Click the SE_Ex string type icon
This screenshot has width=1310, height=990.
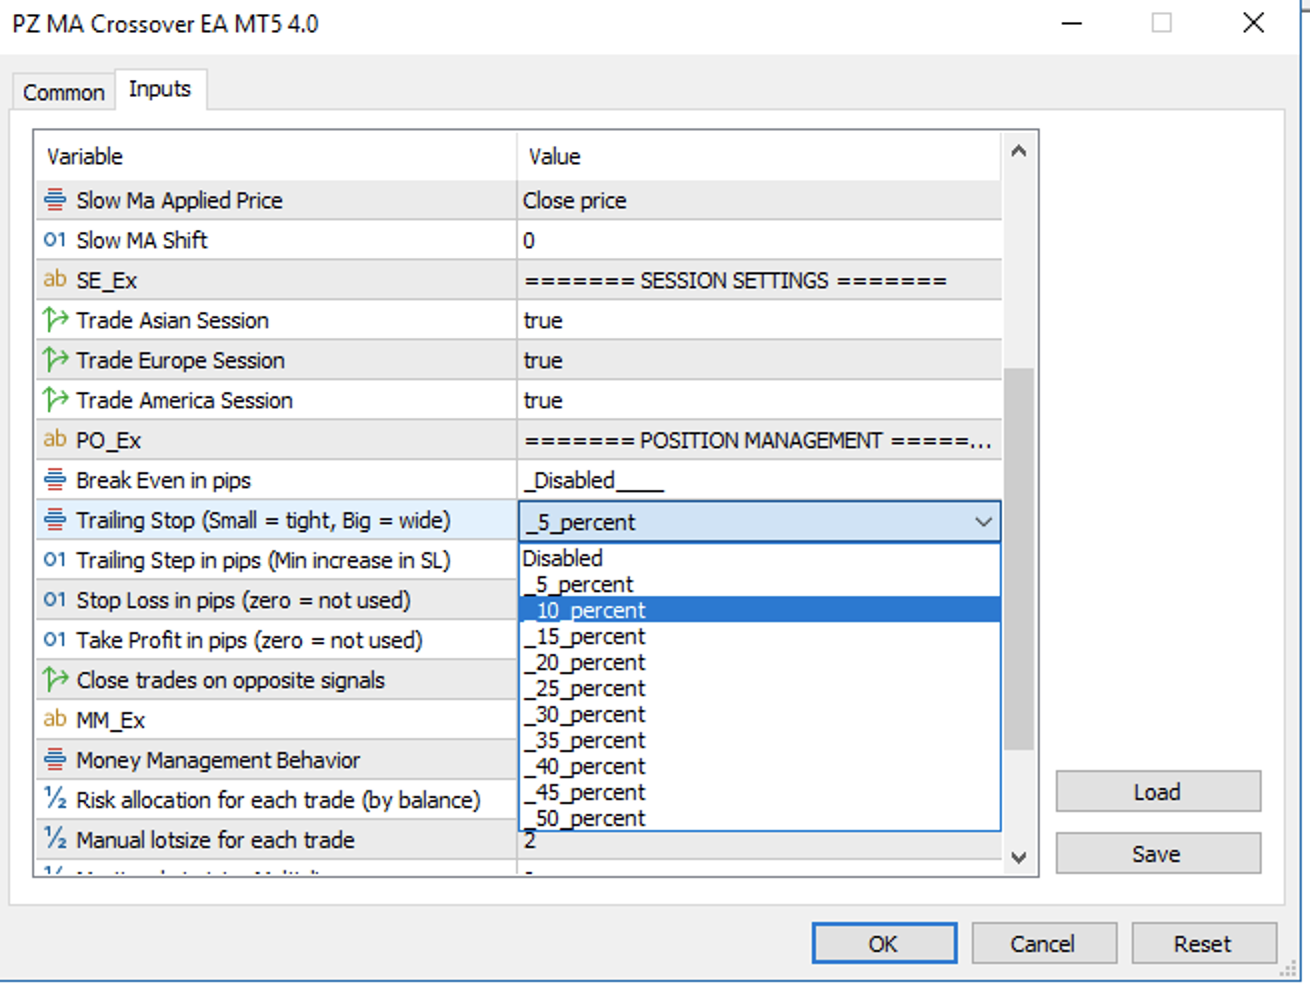click(x=55, y=280)
